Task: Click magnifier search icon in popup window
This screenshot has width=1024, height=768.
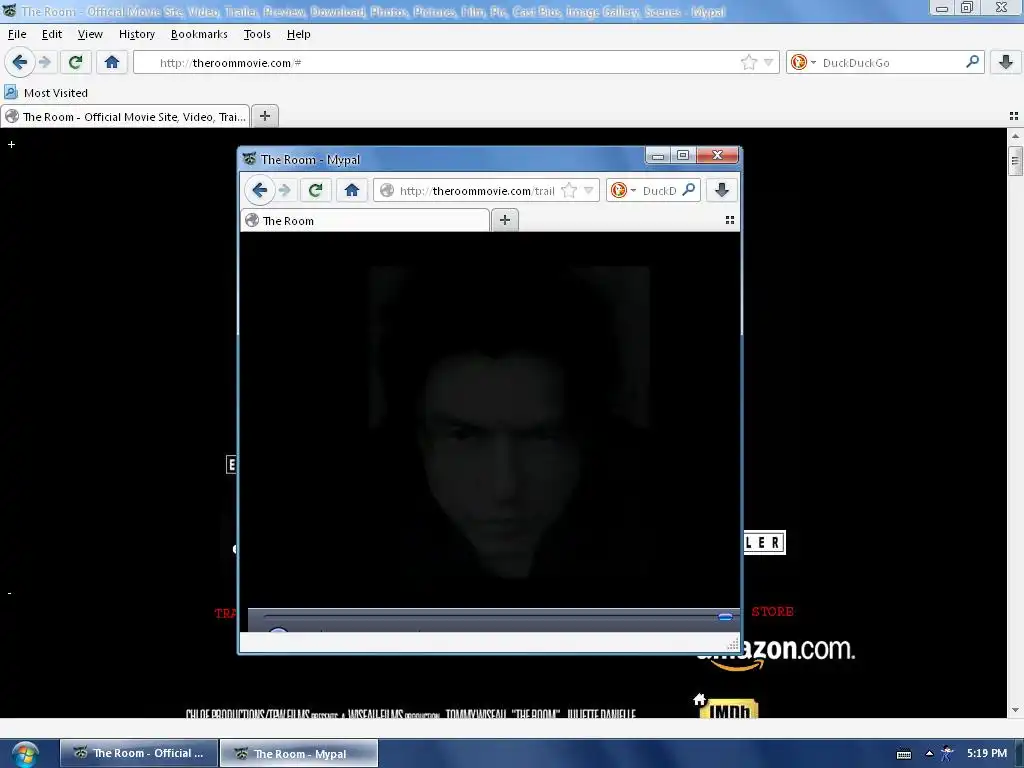Action: pyautogui.click(x=688, y=190)
